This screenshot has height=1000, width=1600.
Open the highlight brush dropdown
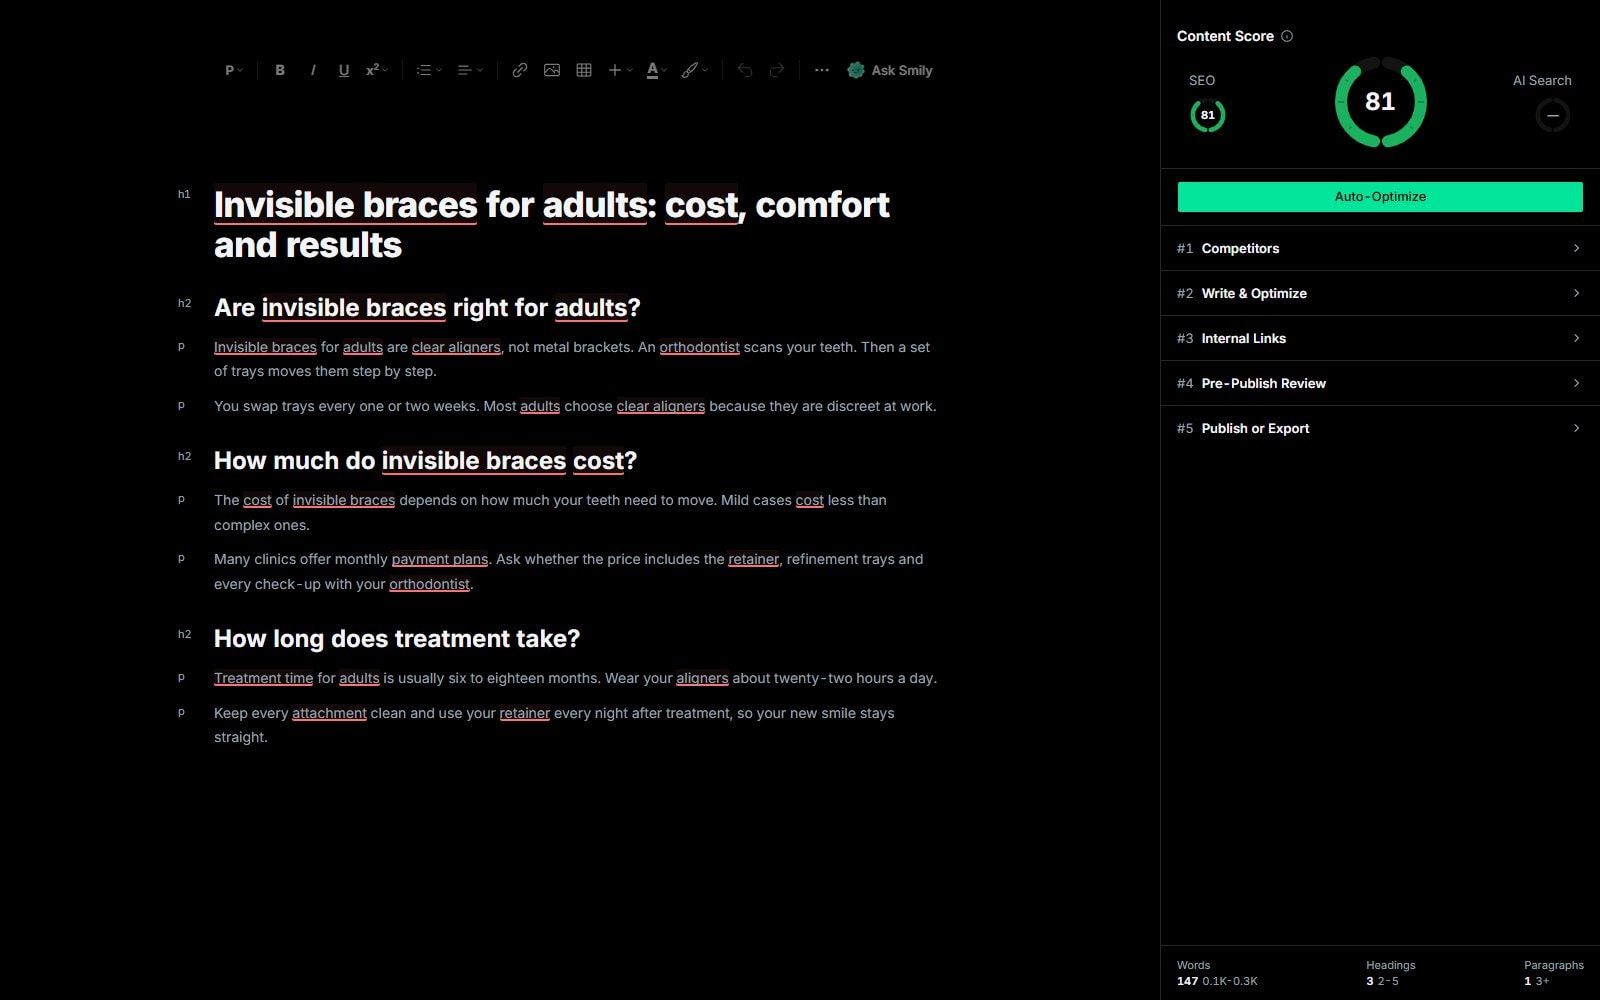coord(694,70)
